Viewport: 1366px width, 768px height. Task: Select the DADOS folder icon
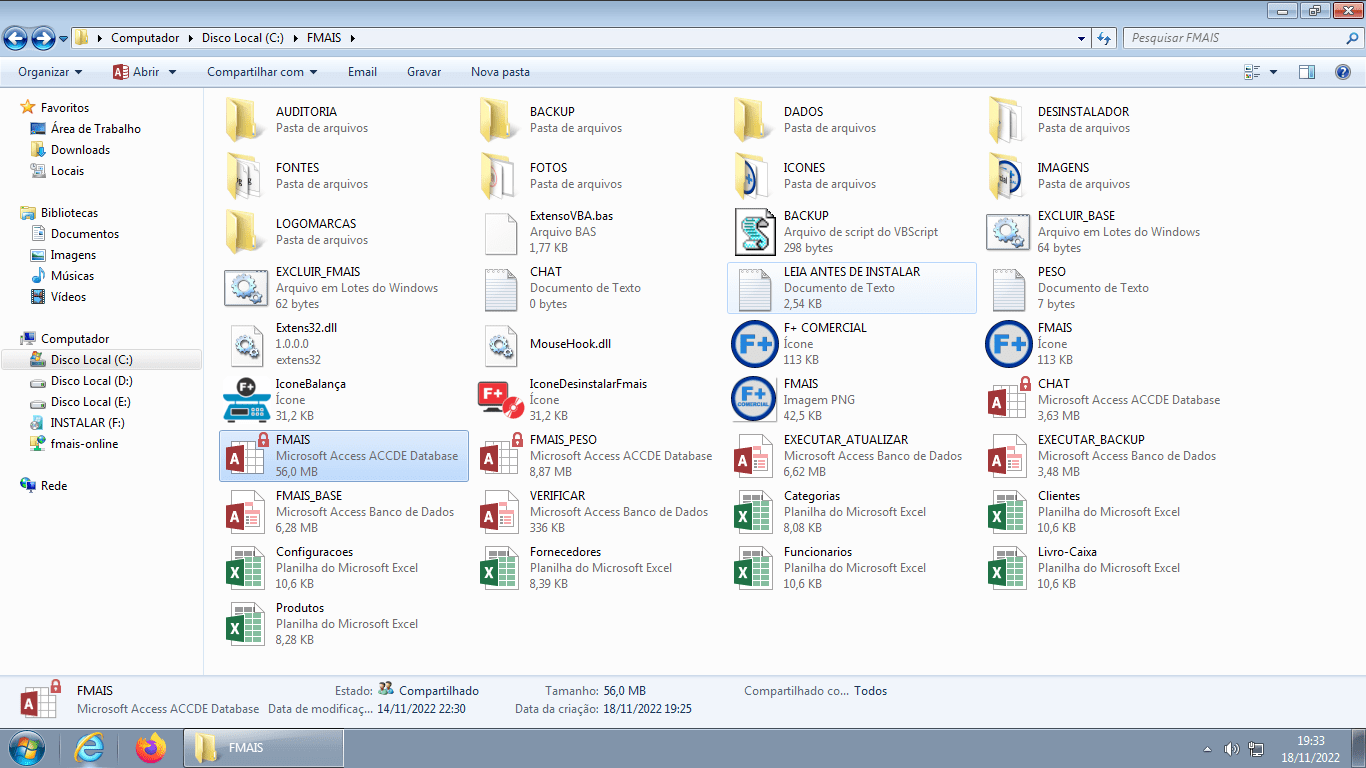click(752, 120)
